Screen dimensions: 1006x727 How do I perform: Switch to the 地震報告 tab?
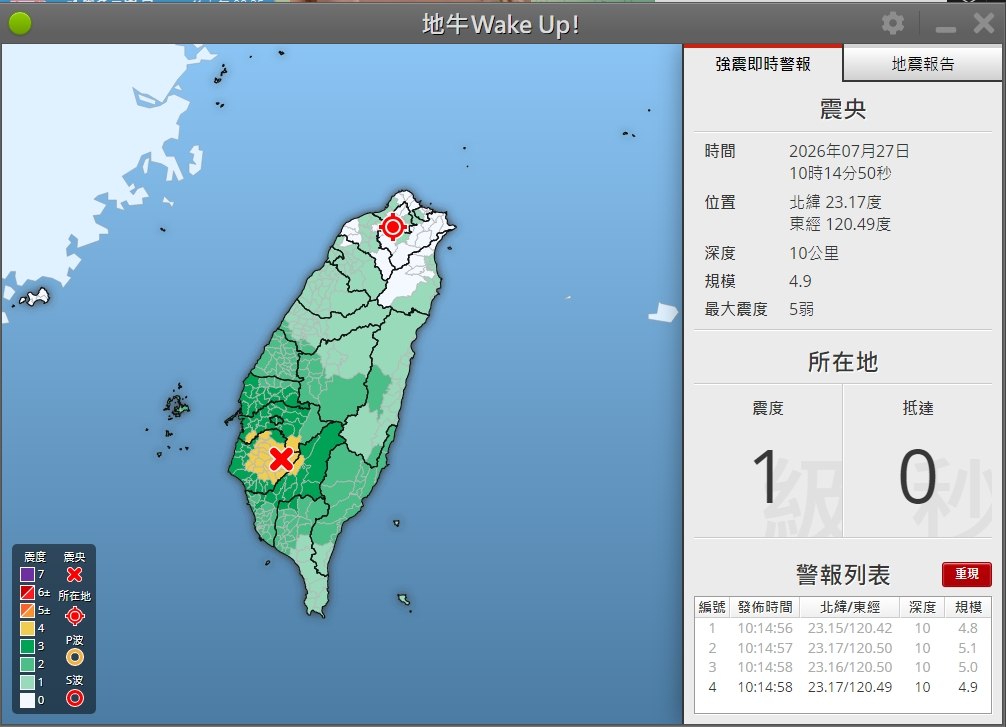923,64
